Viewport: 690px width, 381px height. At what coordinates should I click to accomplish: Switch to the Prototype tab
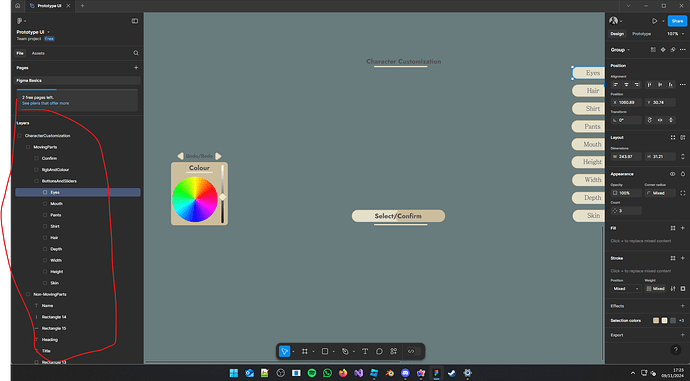(x=642, y=34)
